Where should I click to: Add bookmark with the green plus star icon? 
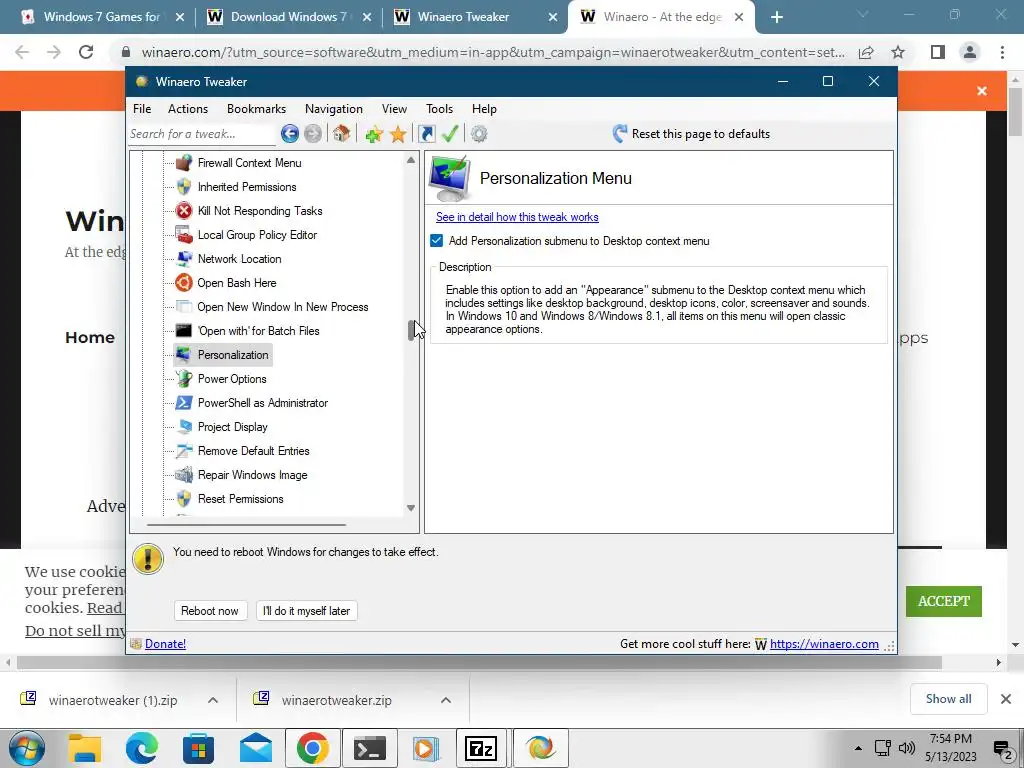click(374, 135)
